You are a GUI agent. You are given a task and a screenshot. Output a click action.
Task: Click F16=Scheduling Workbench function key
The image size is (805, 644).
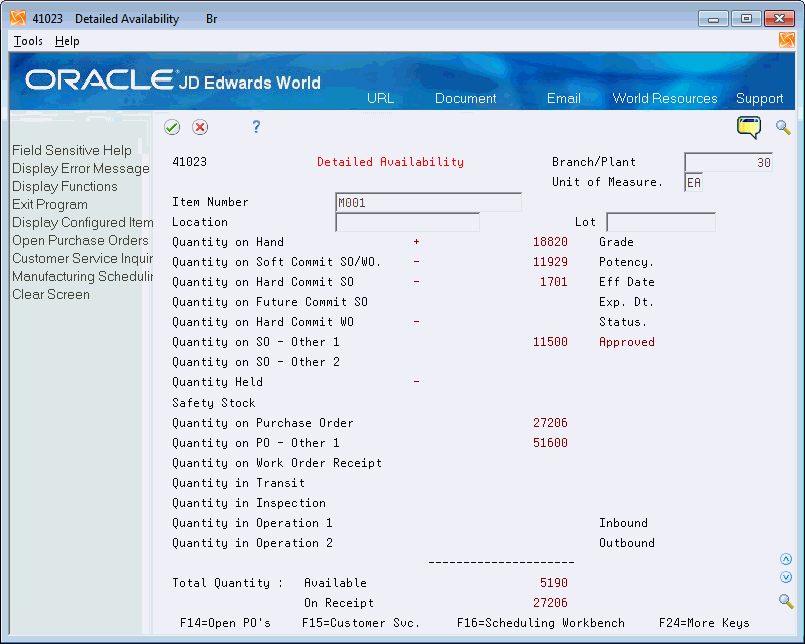[541, 623]
